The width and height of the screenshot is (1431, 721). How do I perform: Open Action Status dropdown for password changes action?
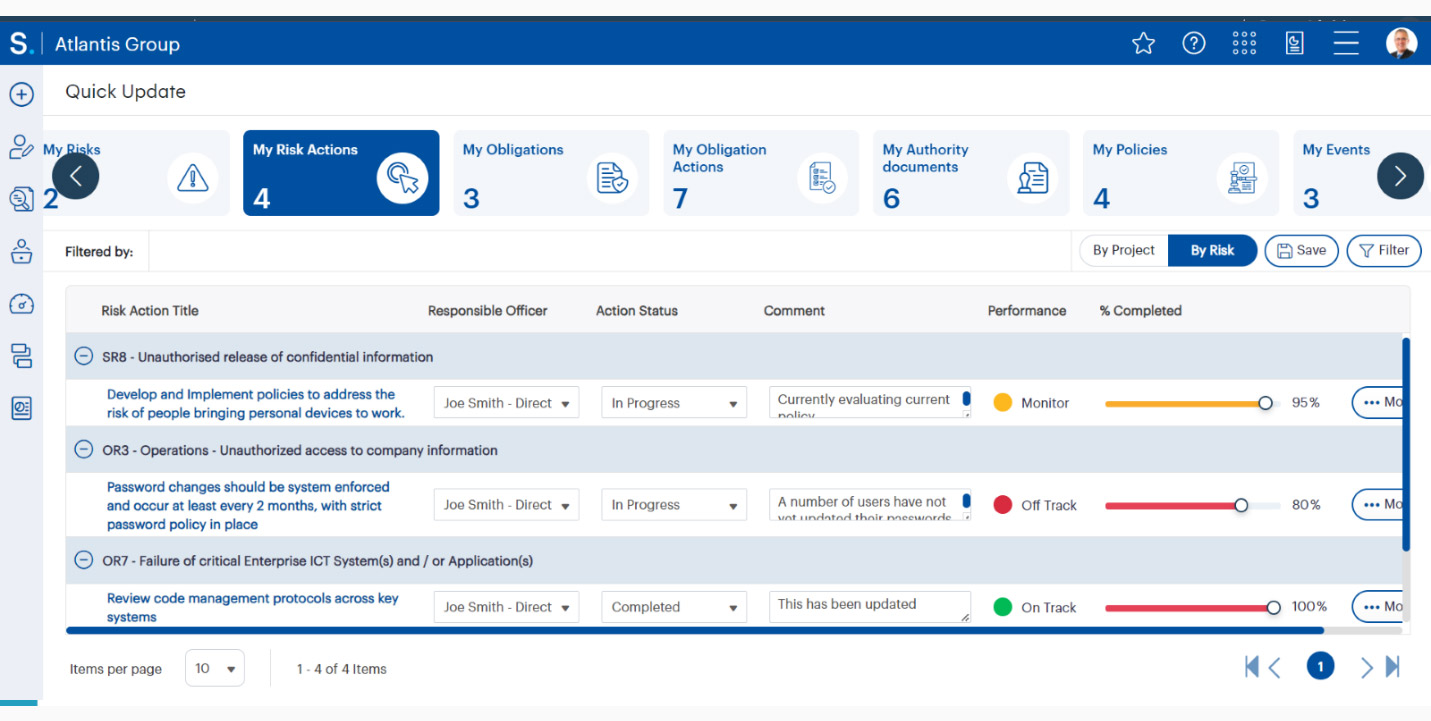coord(674,505)
